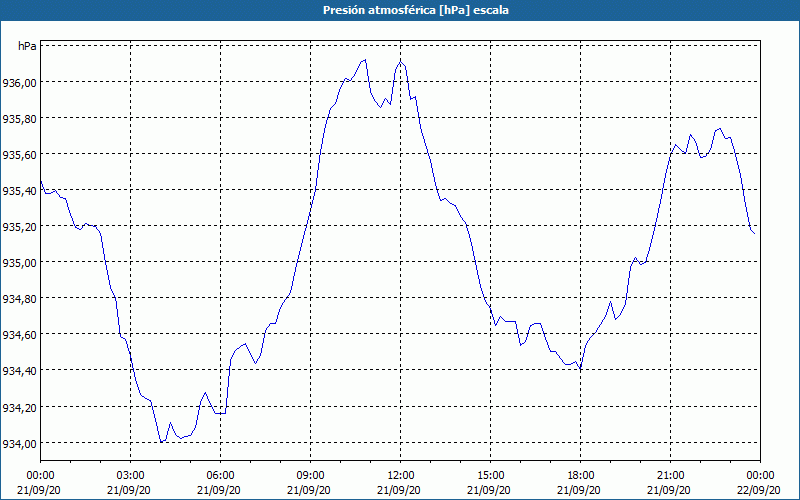This screenshot has height=500, width=800.
Task: Click the 934,00 y-axis label
Action: point(19,443)
